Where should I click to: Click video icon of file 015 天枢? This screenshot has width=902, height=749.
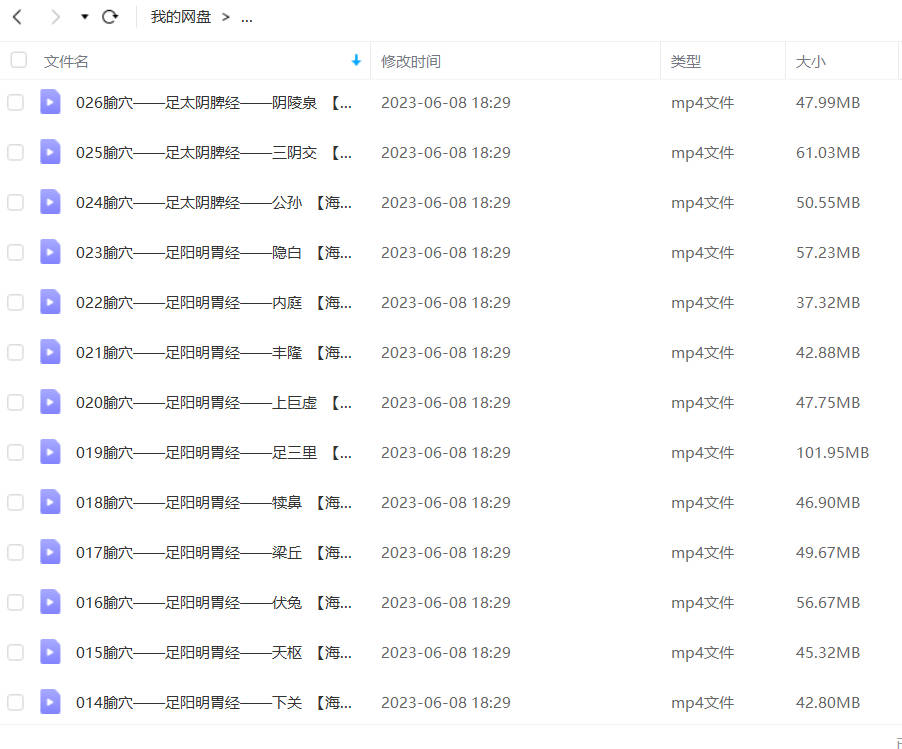(50, 652)
